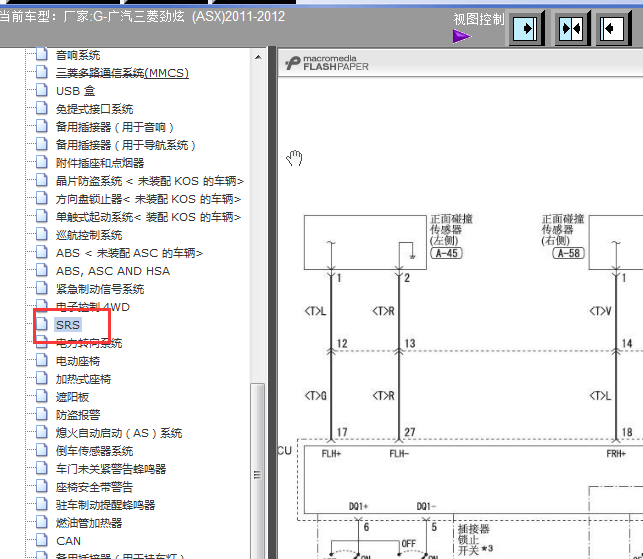Click the current vehicle model header text

[x=142, y=17]
